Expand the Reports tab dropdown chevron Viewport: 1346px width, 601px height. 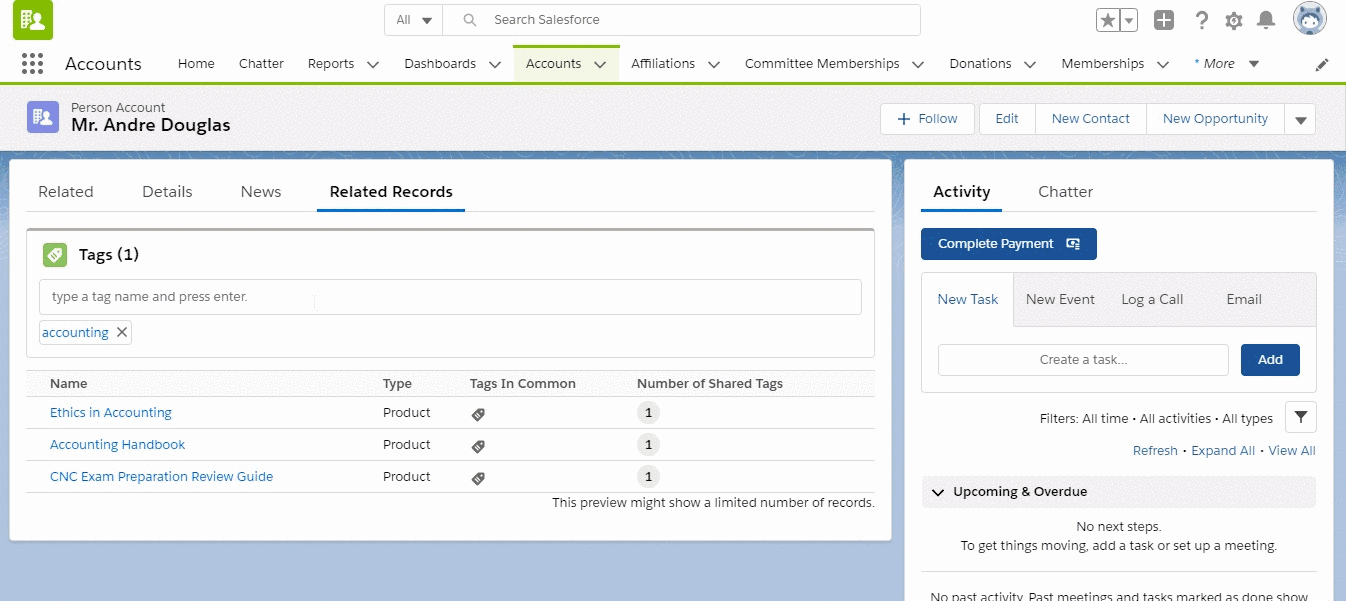tap(373, 64)
